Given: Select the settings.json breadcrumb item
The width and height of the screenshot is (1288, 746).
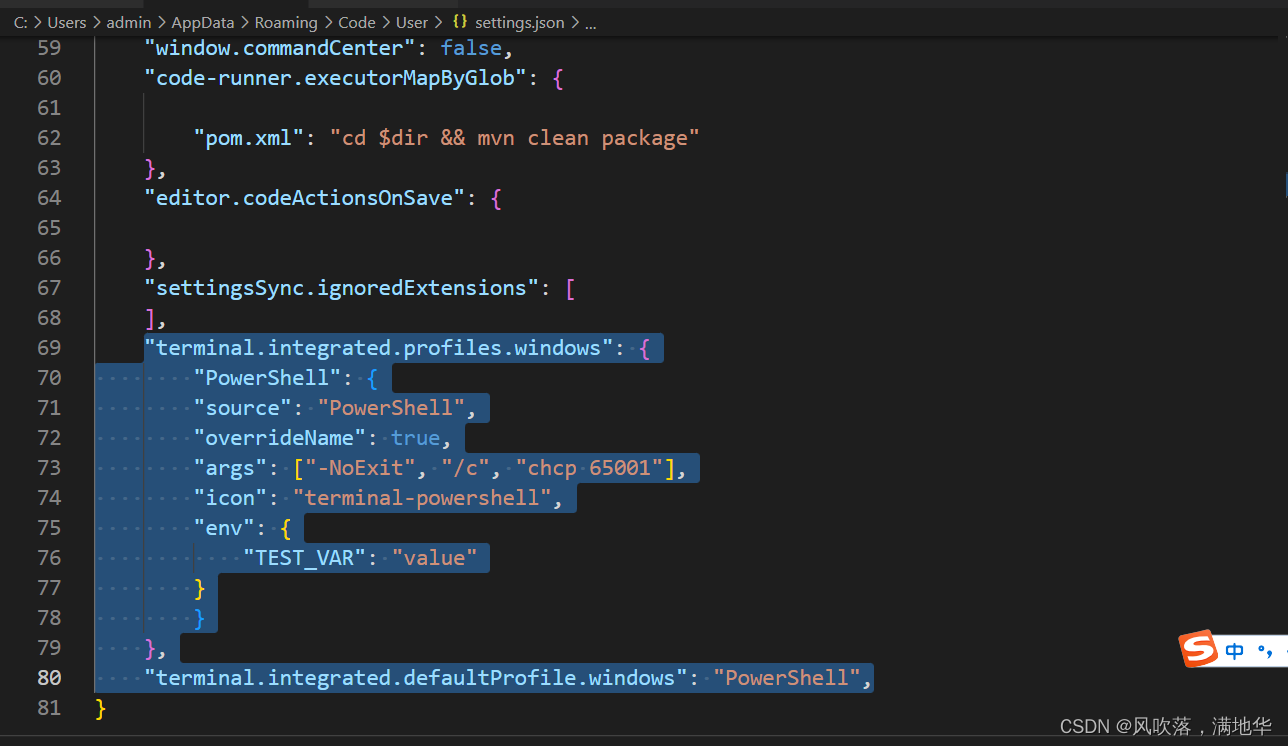Looking at the screenshot, I should 519,22.
